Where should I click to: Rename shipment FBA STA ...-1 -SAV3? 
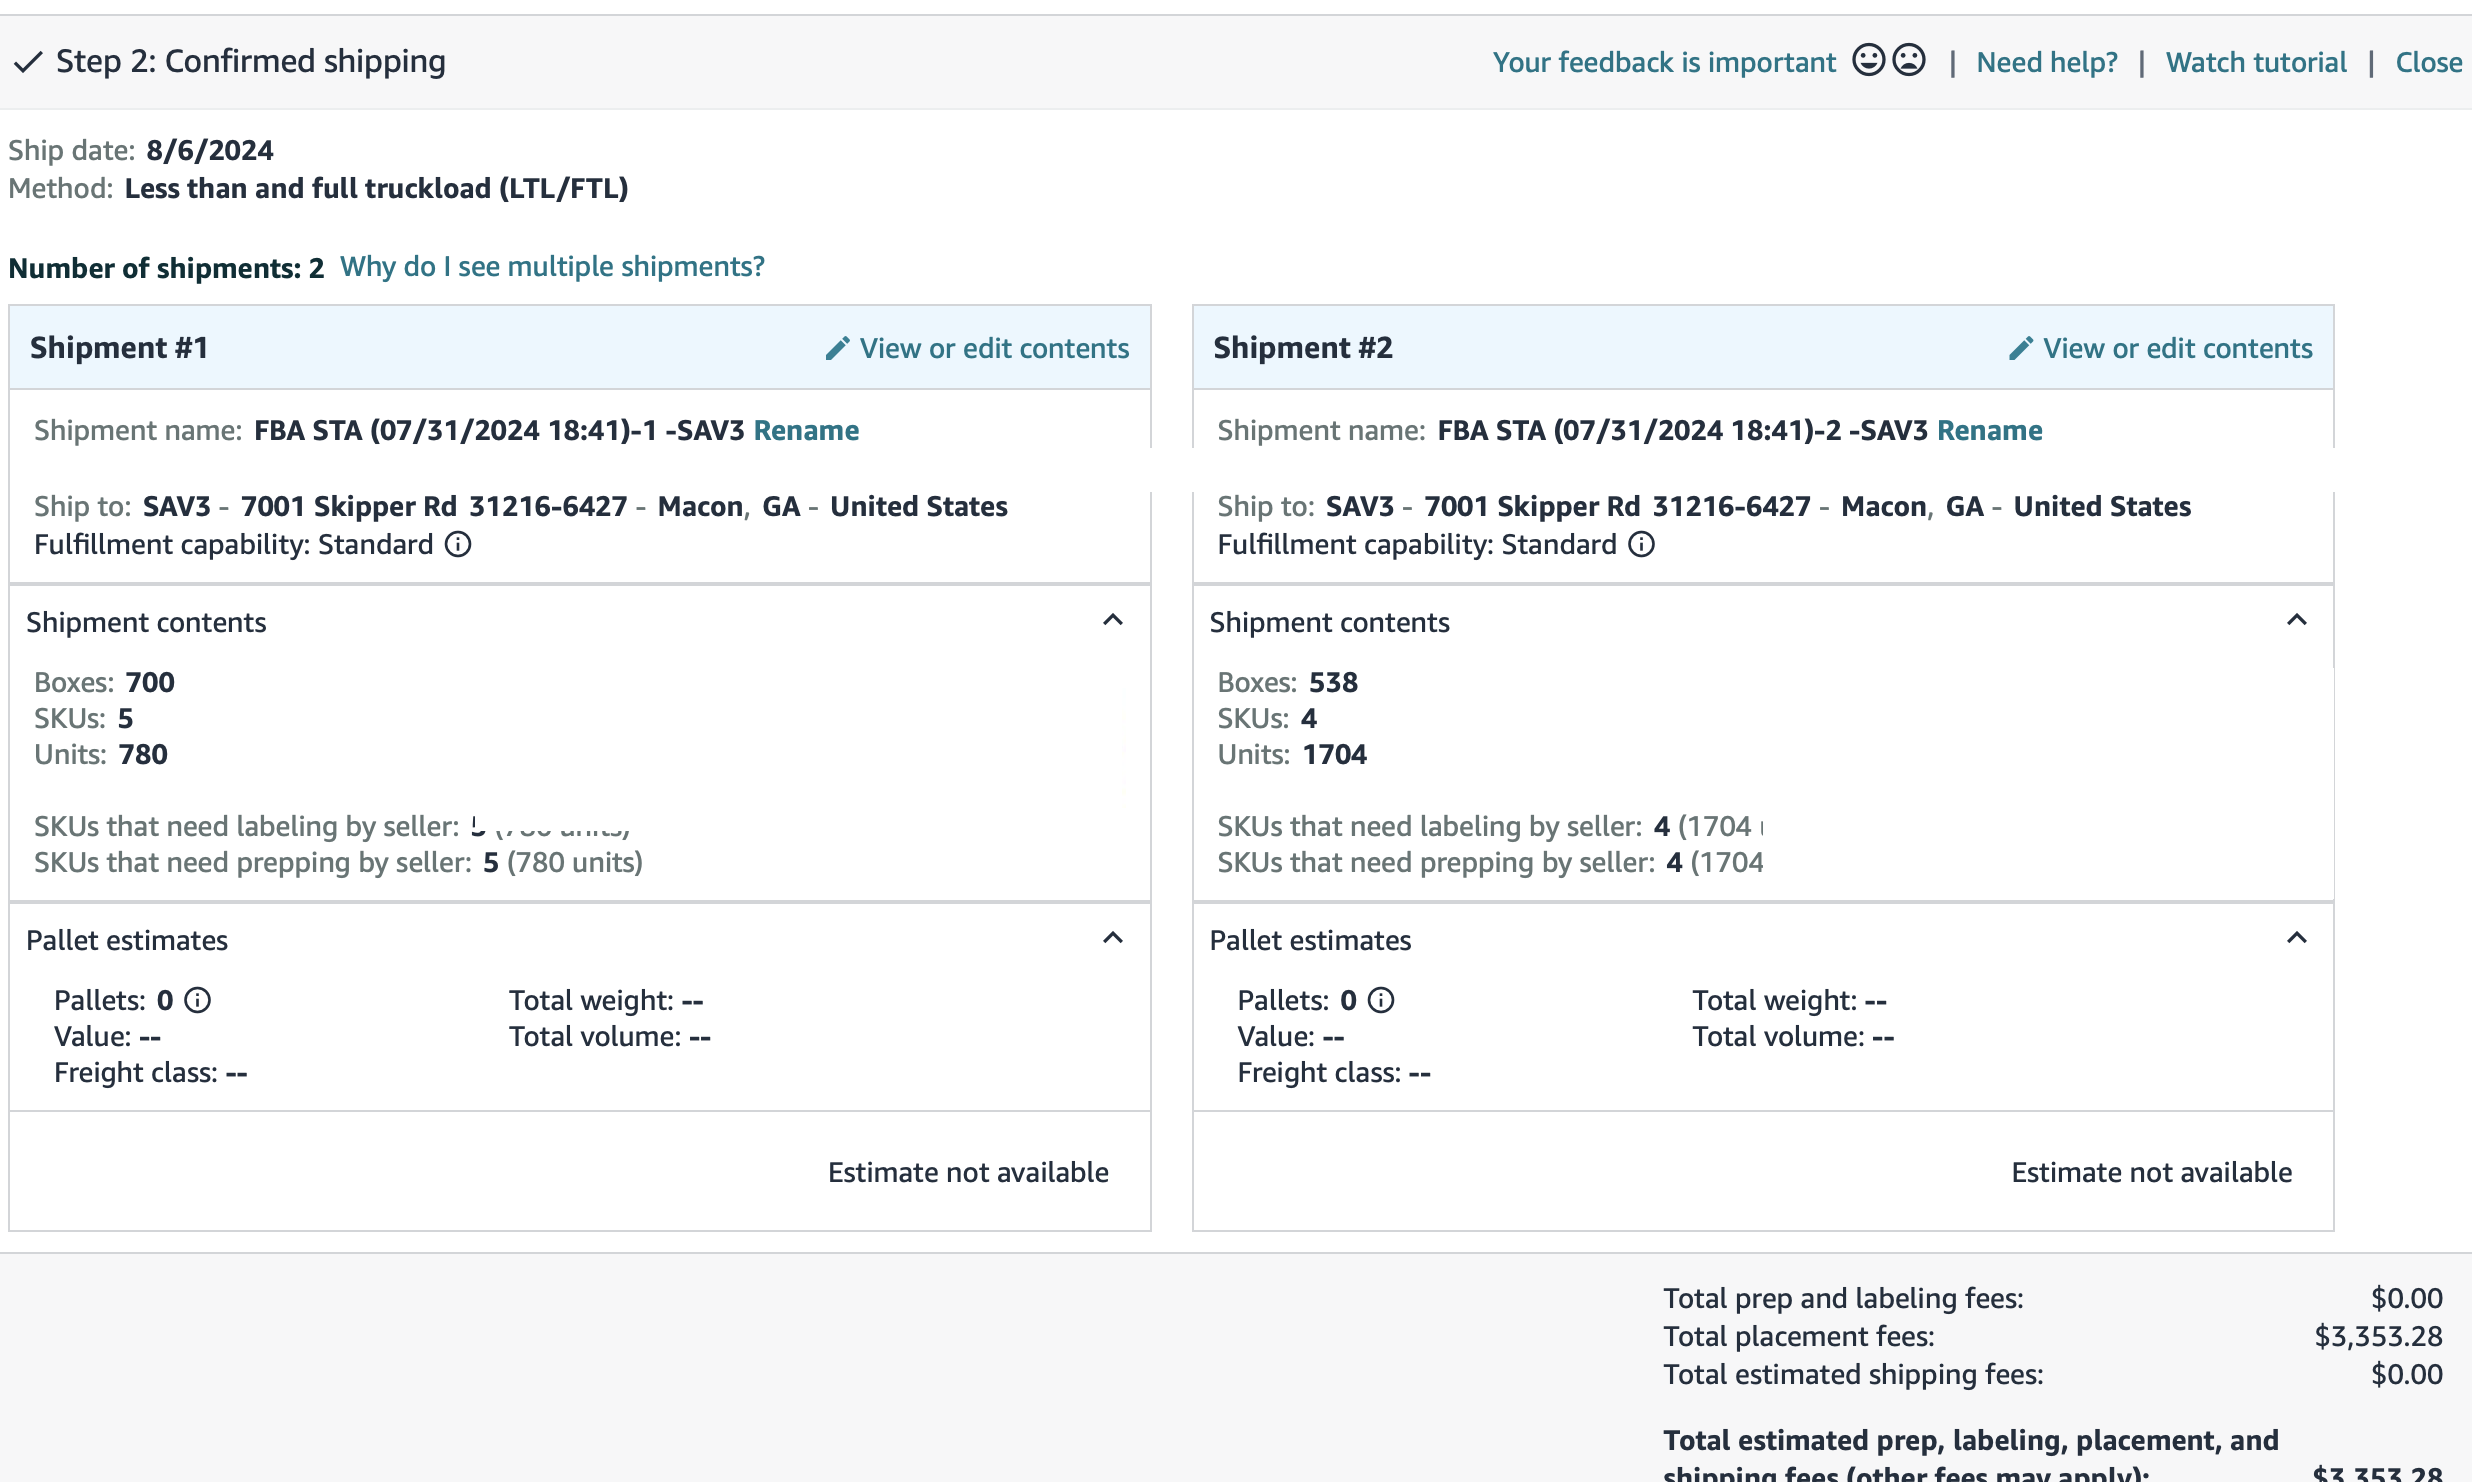pos(806,430)
